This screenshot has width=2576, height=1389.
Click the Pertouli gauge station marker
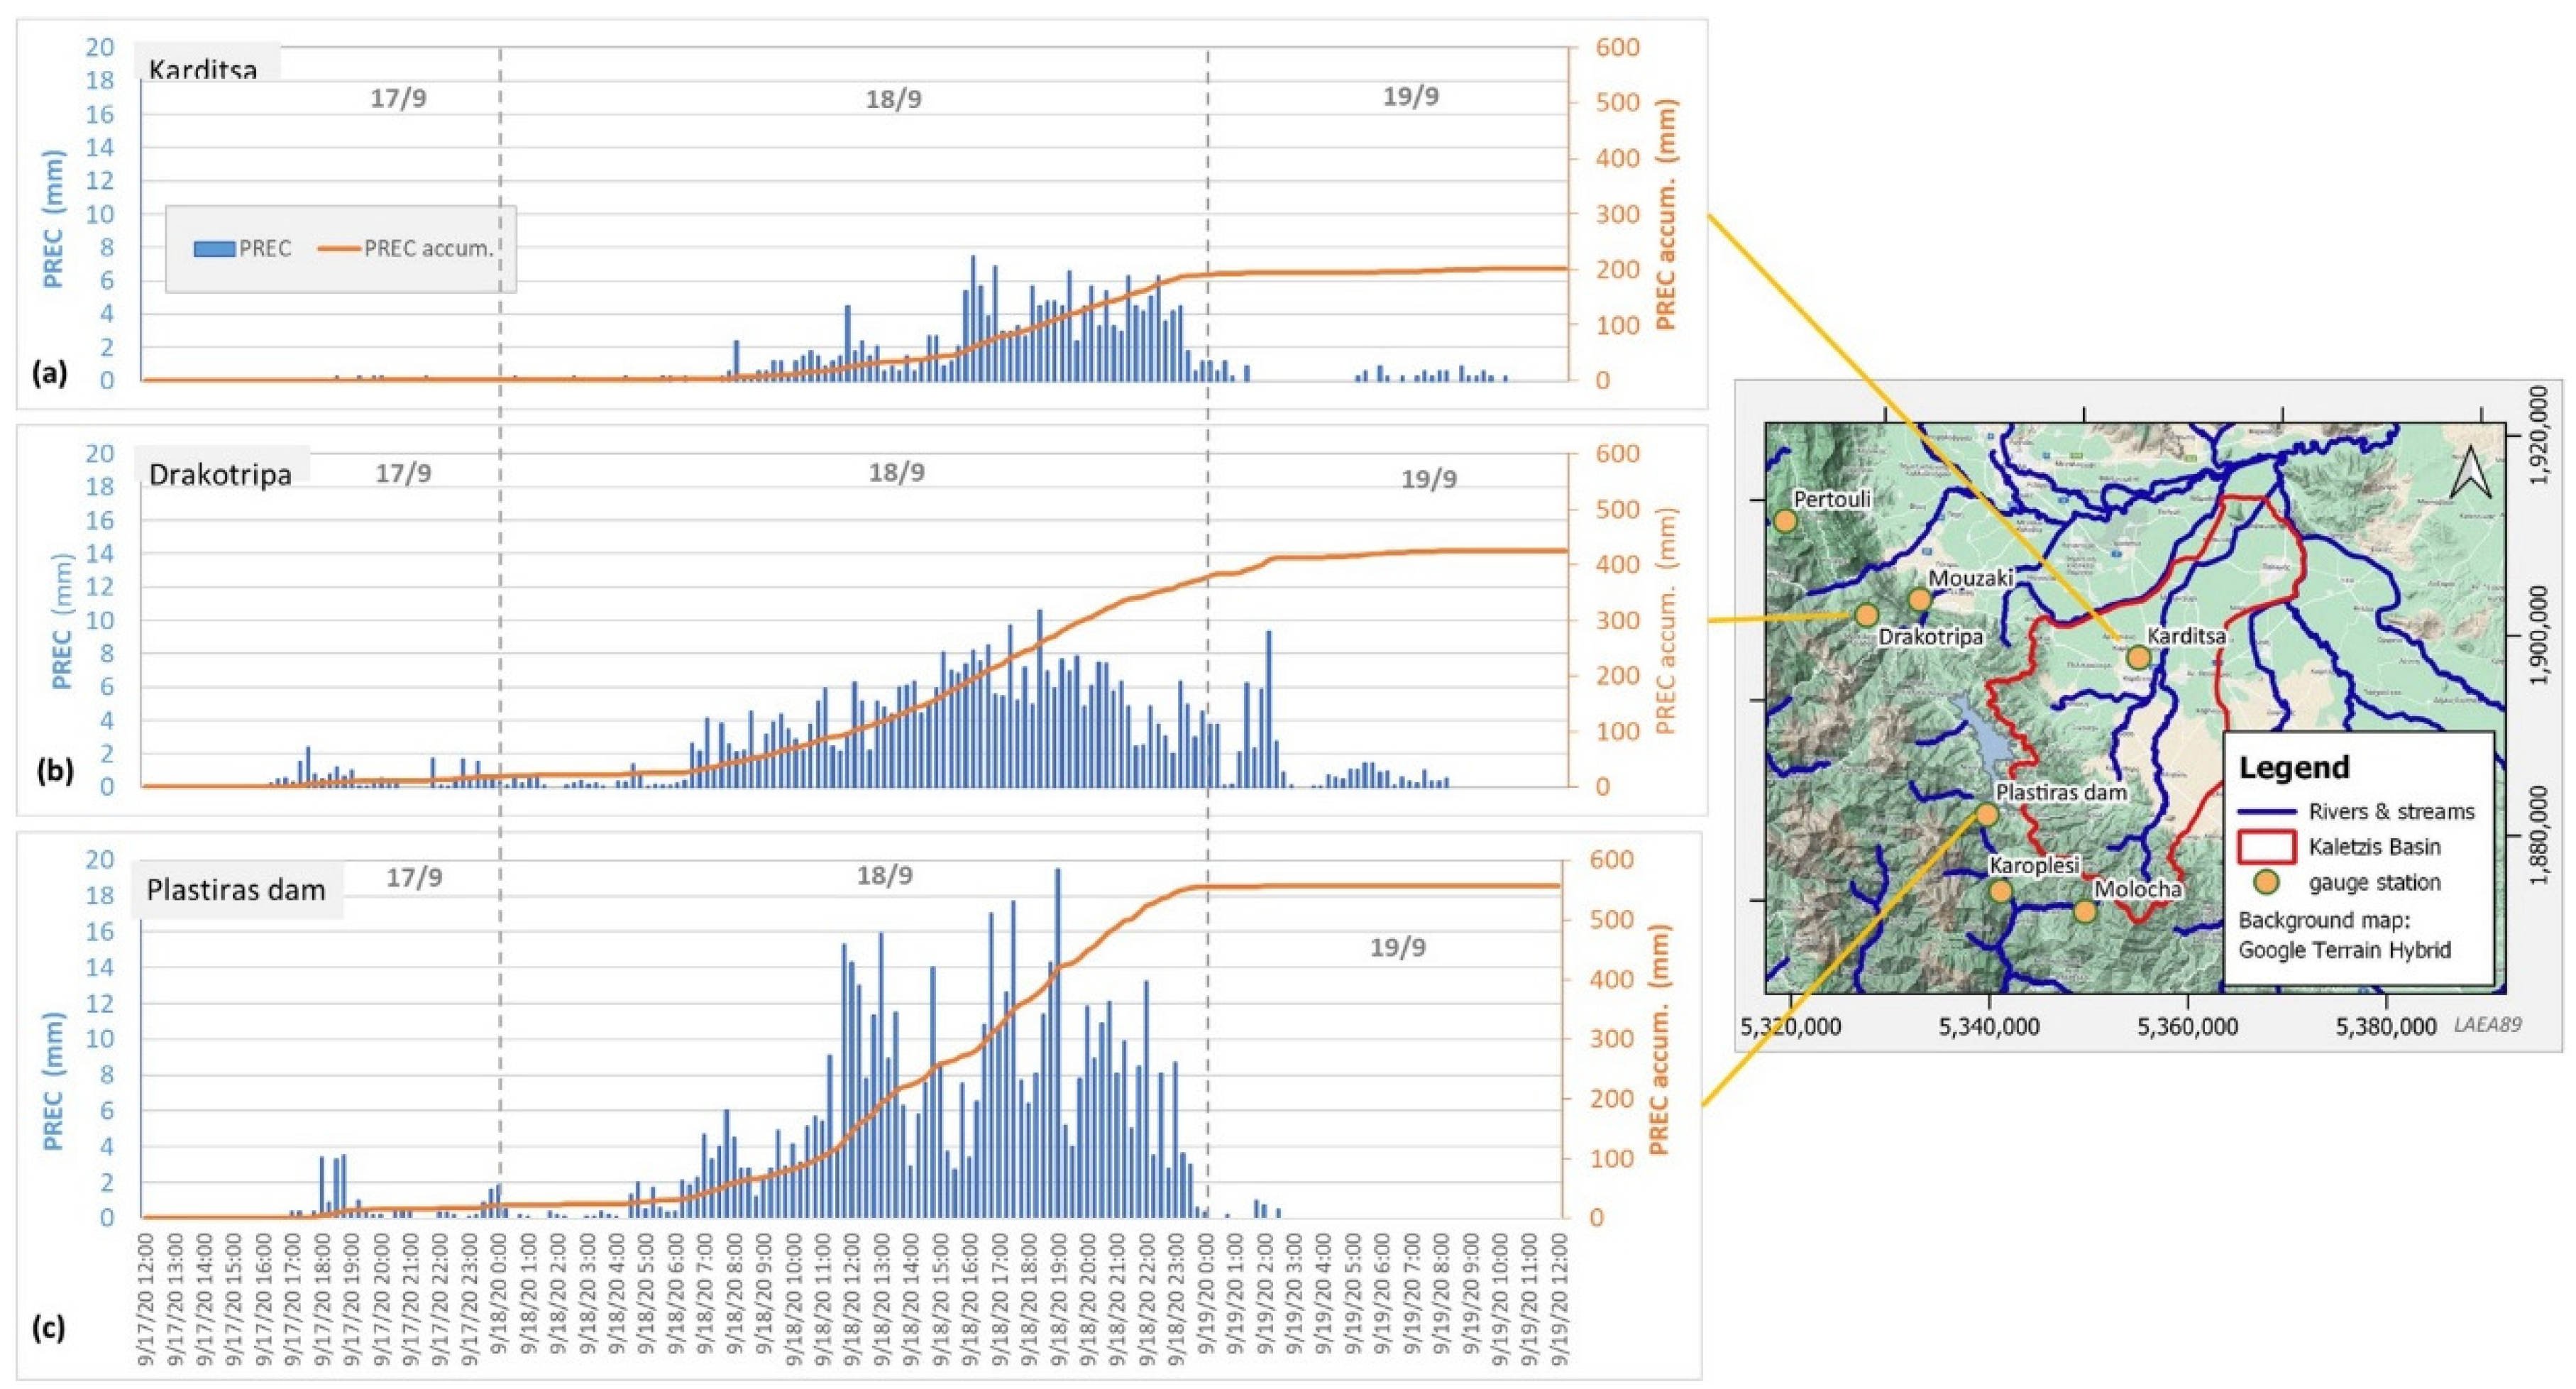tap(1785, 521)
